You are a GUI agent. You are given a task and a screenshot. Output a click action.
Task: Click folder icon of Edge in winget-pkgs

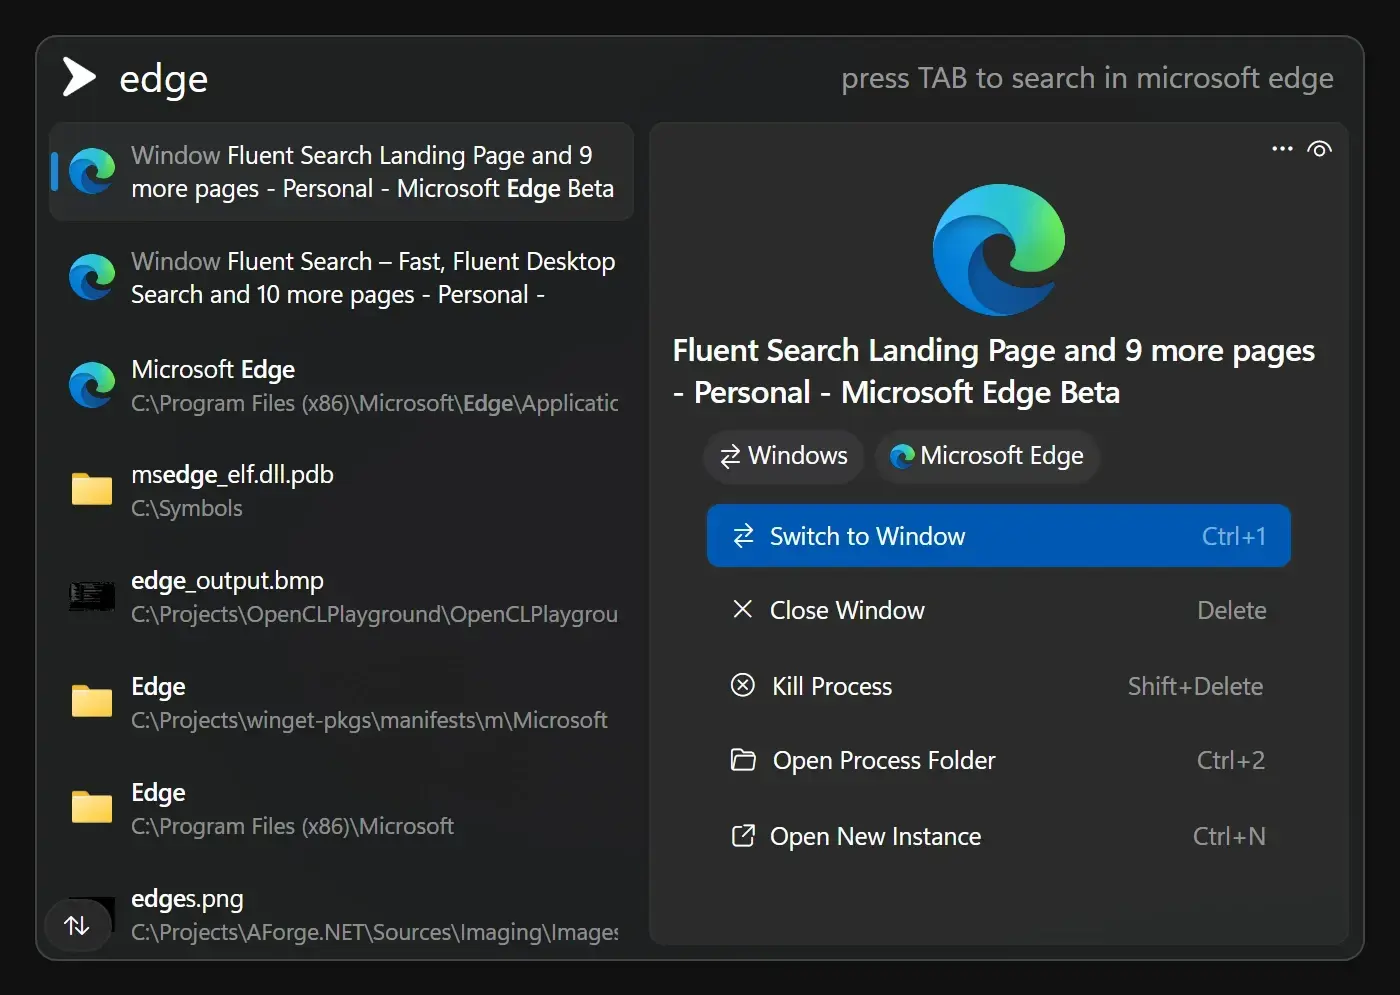tap(92, 702)
